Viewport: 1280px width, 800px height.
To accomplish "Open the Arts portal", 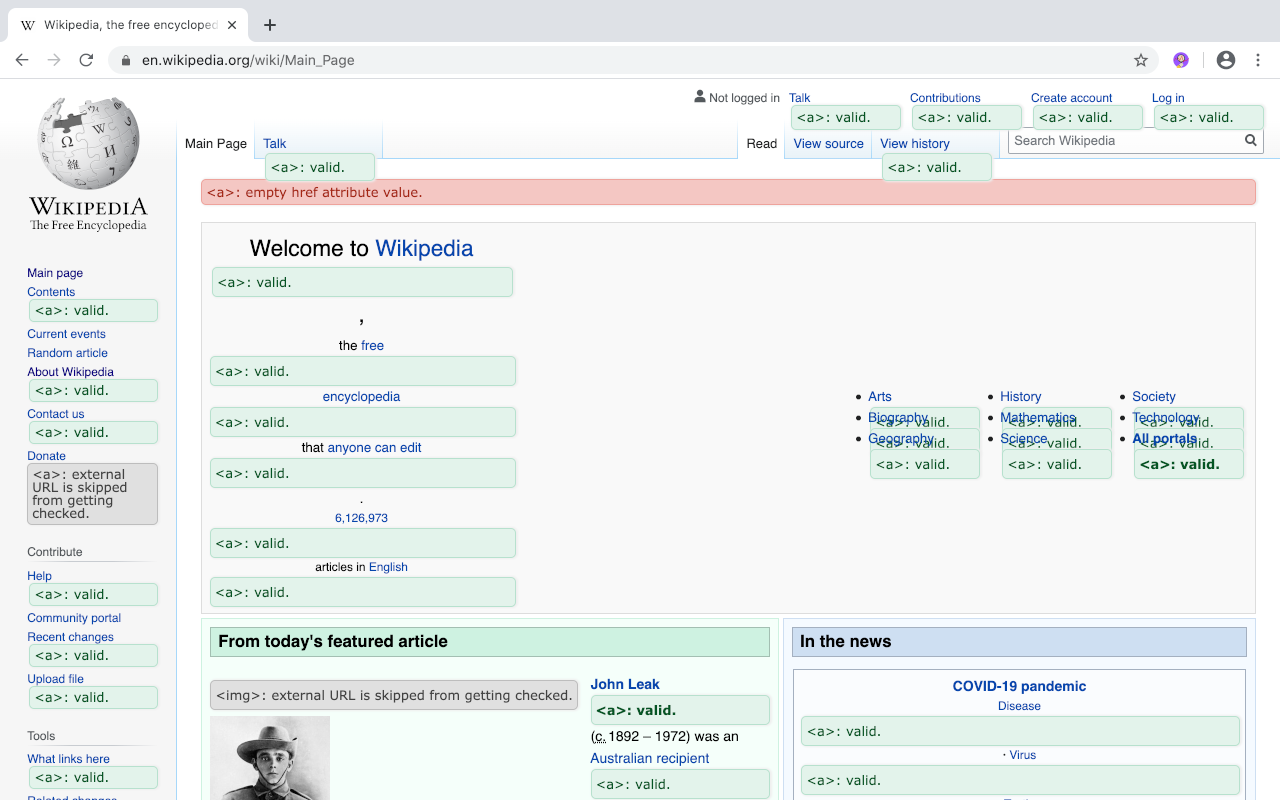I will [880, 397].
